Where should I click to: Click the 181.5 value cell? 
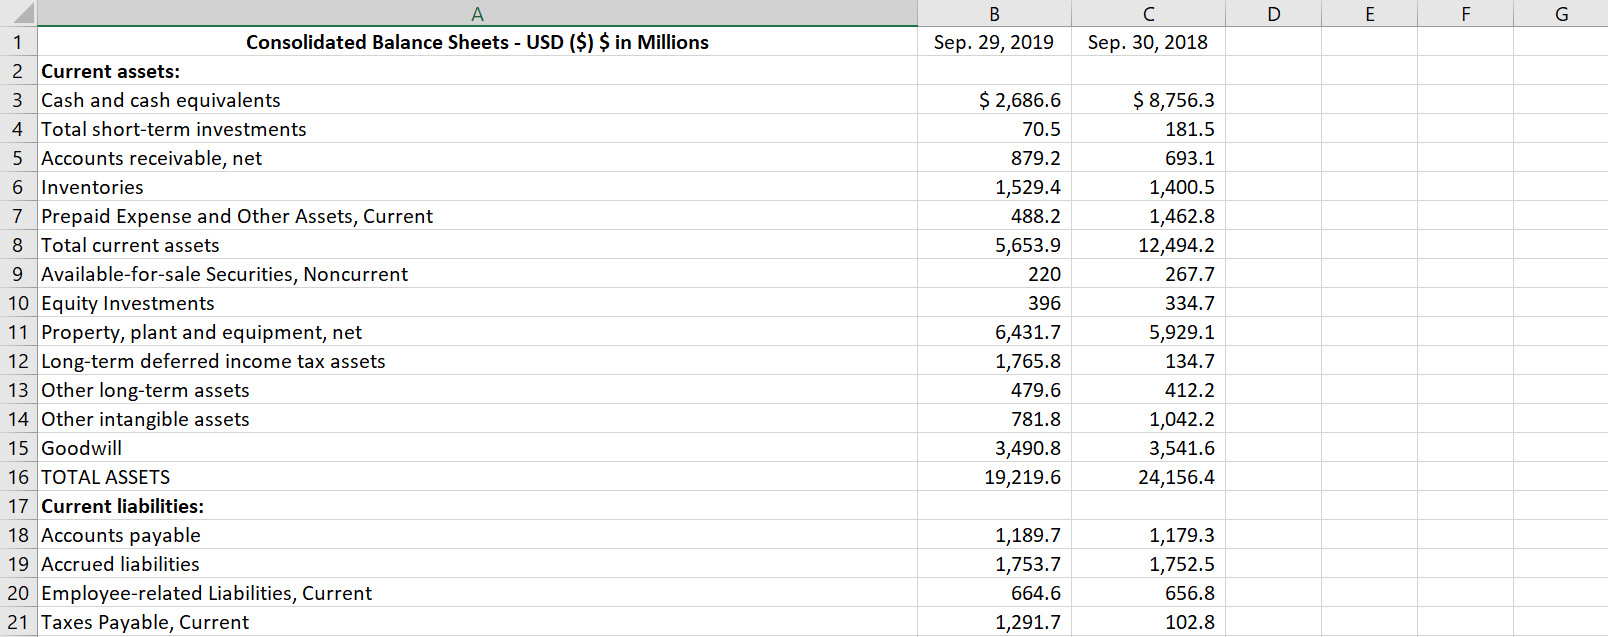pyautogui.click(x=1148, y=129)
